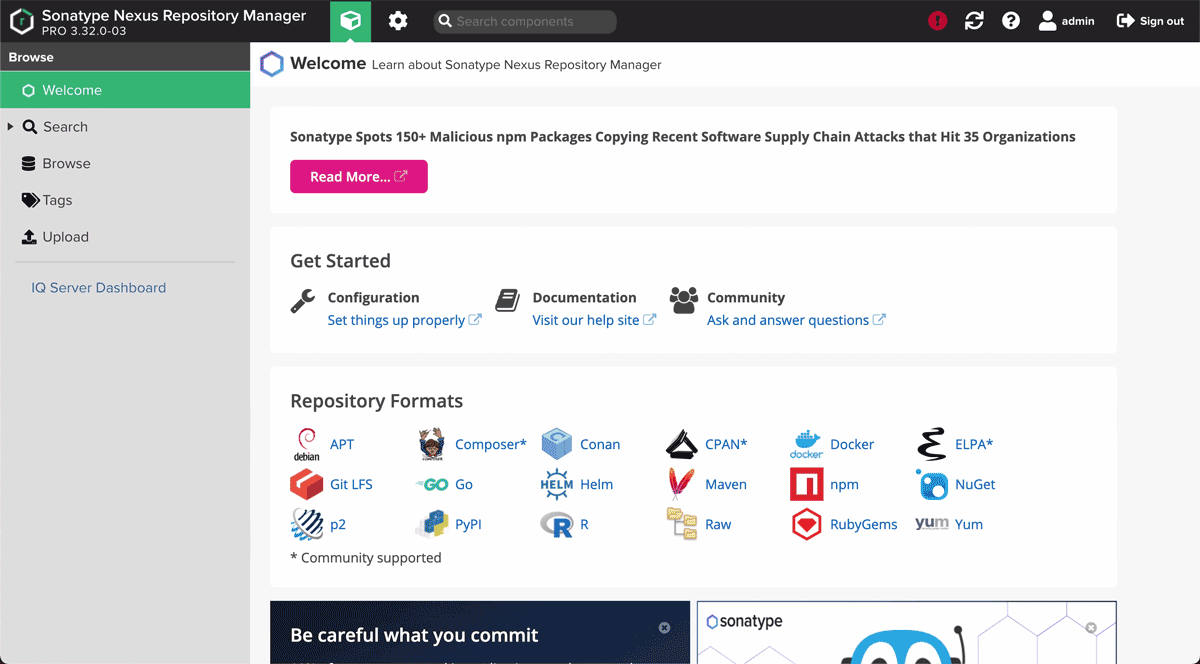1200x664 pixels.
Task: Open the ELPA* format link
Action: [x=974, y=444]
